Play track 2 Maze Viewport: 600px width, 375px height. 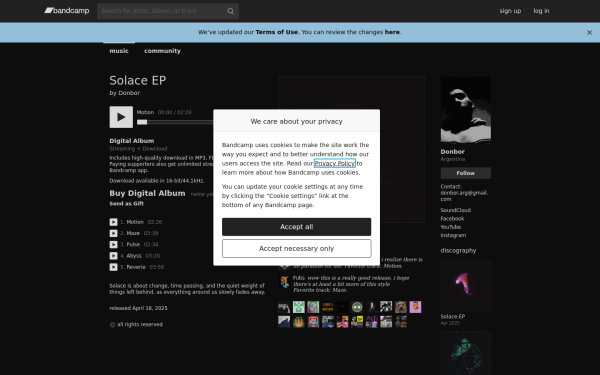[113, 233]
